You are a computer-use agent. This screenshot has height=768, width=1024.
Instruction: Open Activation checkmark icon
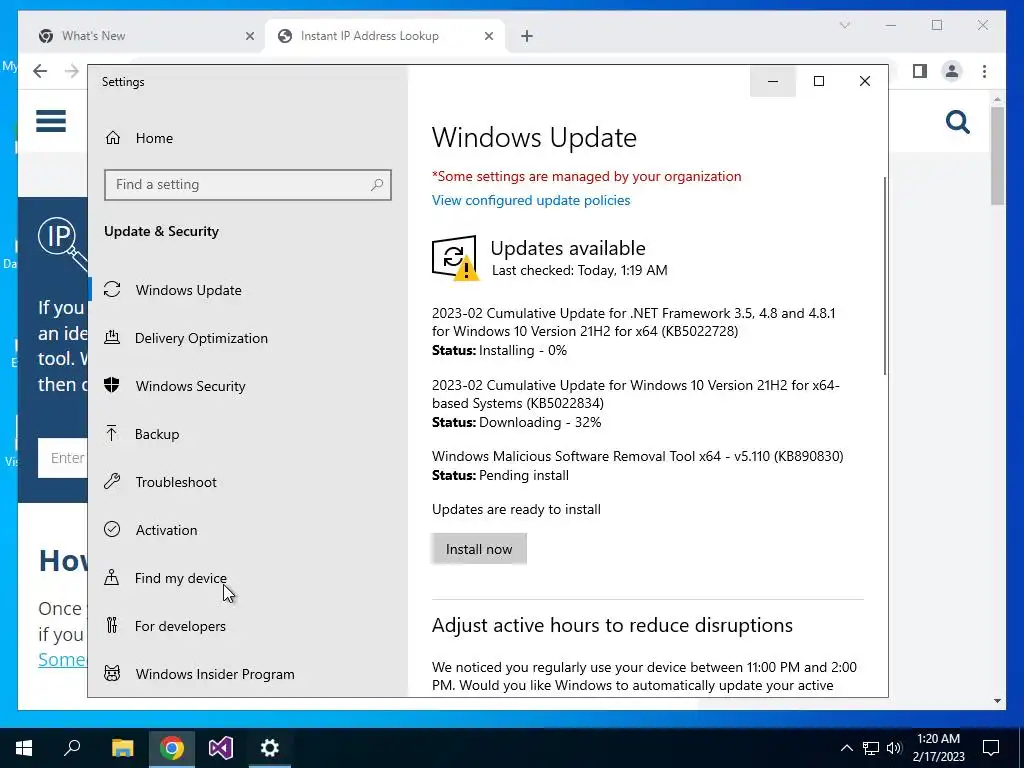pos(112,530)
